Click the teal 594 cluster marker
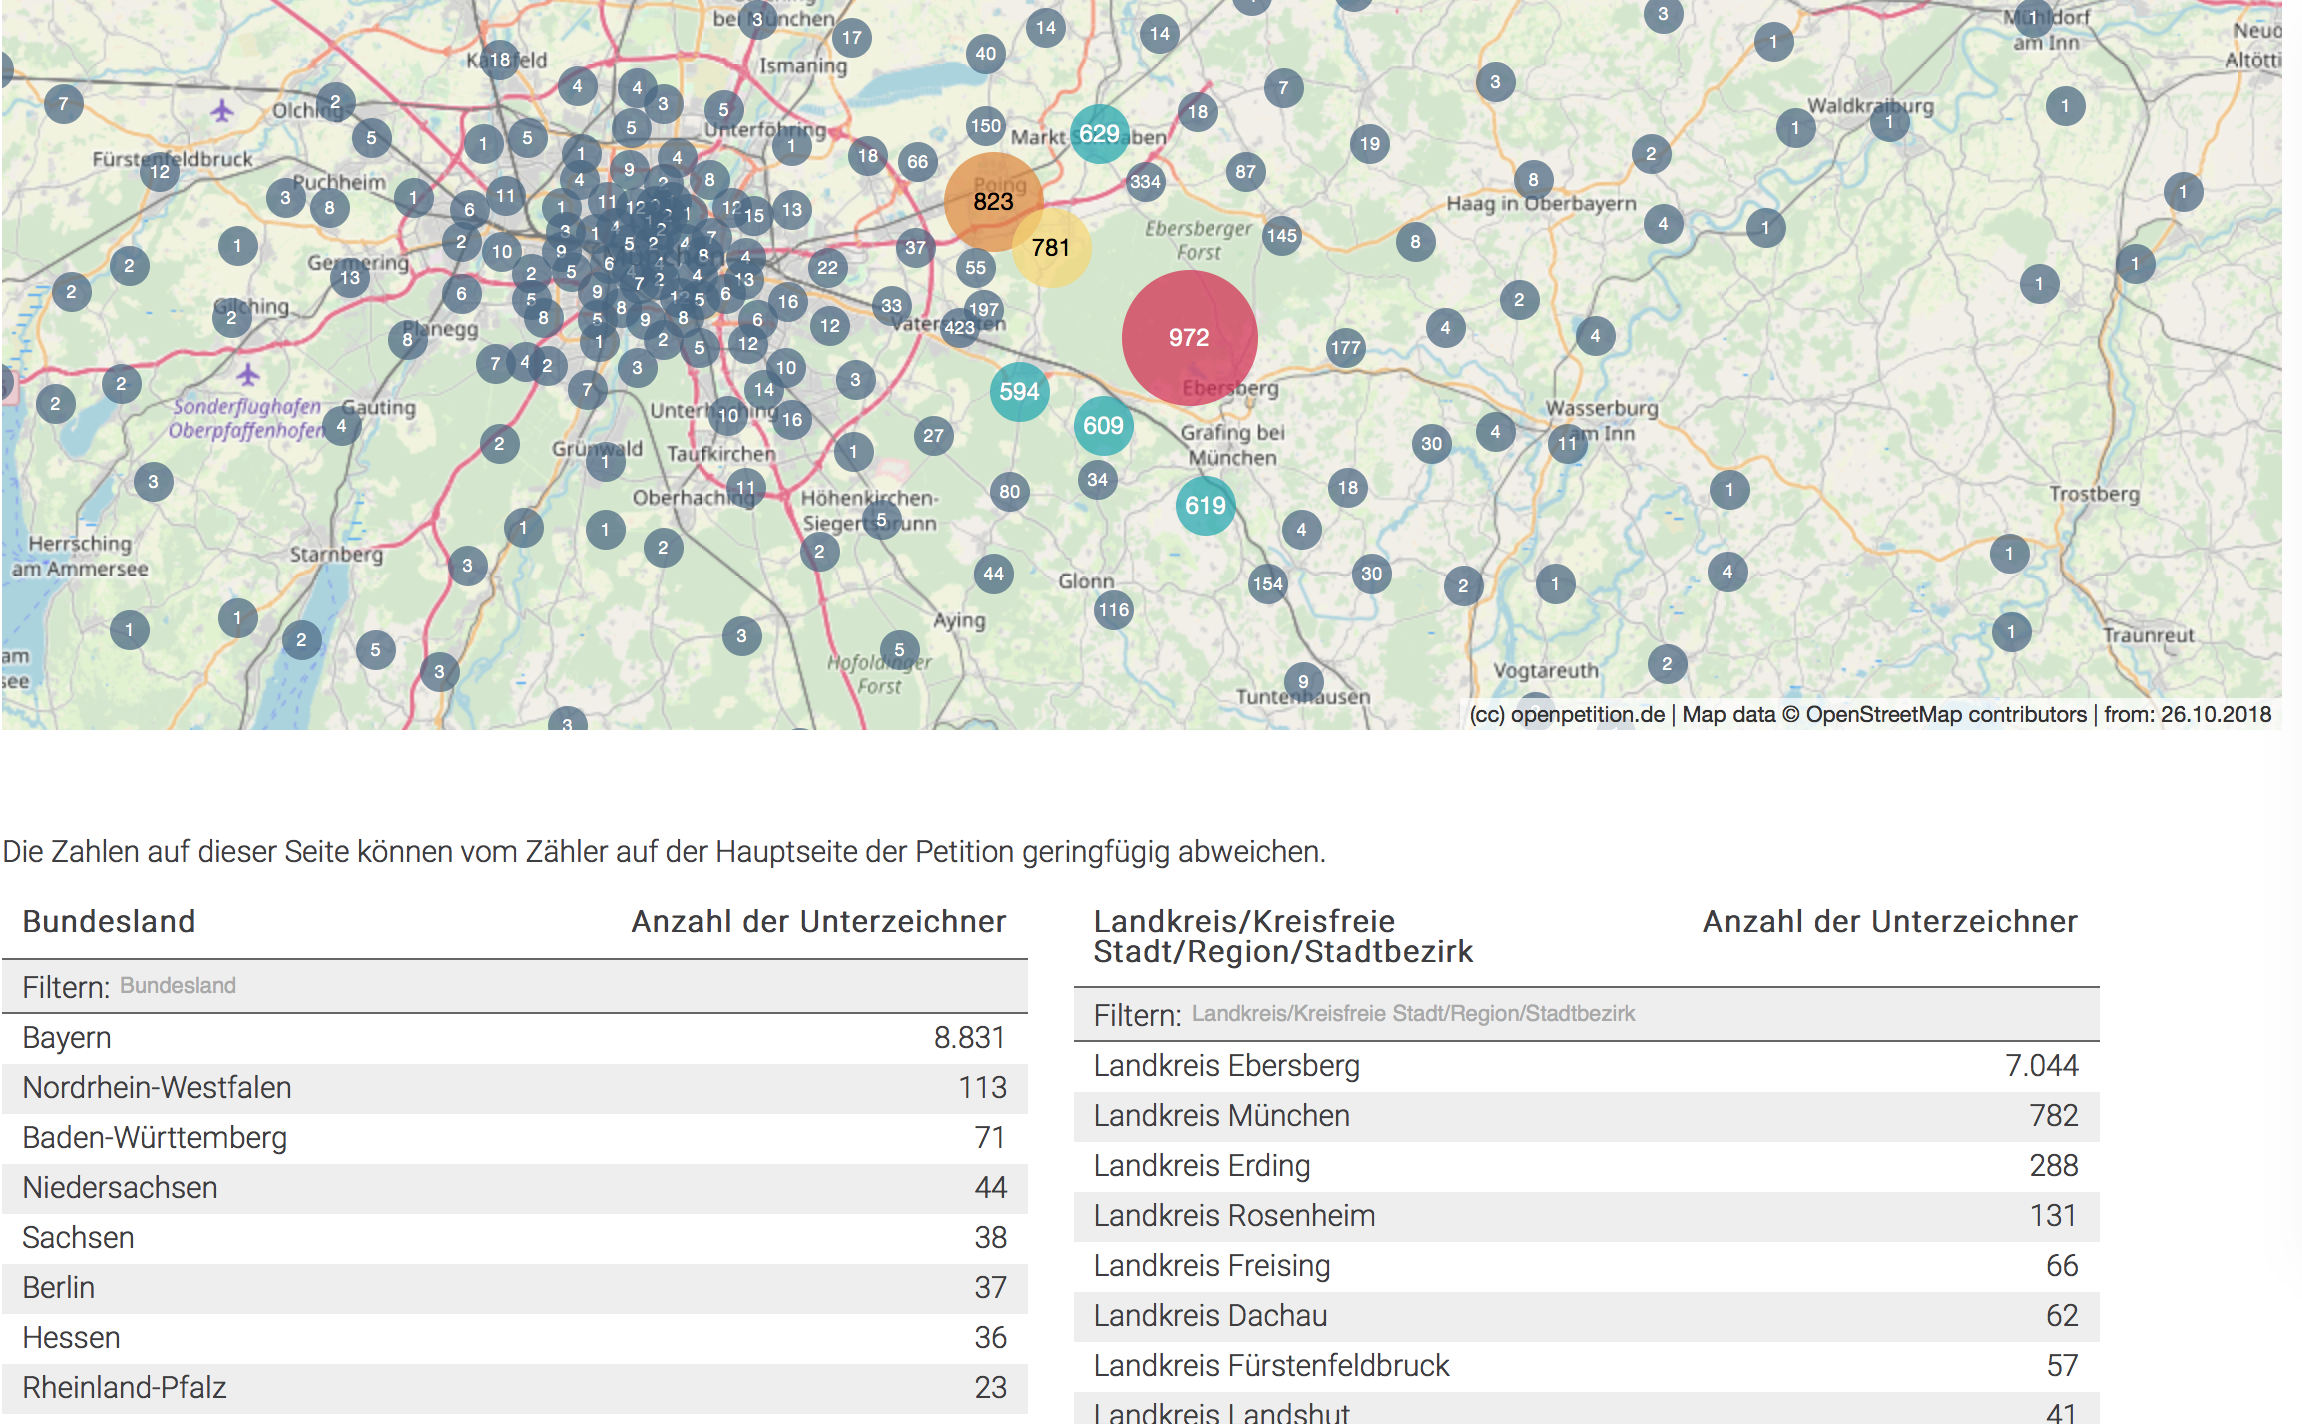Viewport: 2302px width, 1424px height. pyautogui.click(x=1019, y=392)
